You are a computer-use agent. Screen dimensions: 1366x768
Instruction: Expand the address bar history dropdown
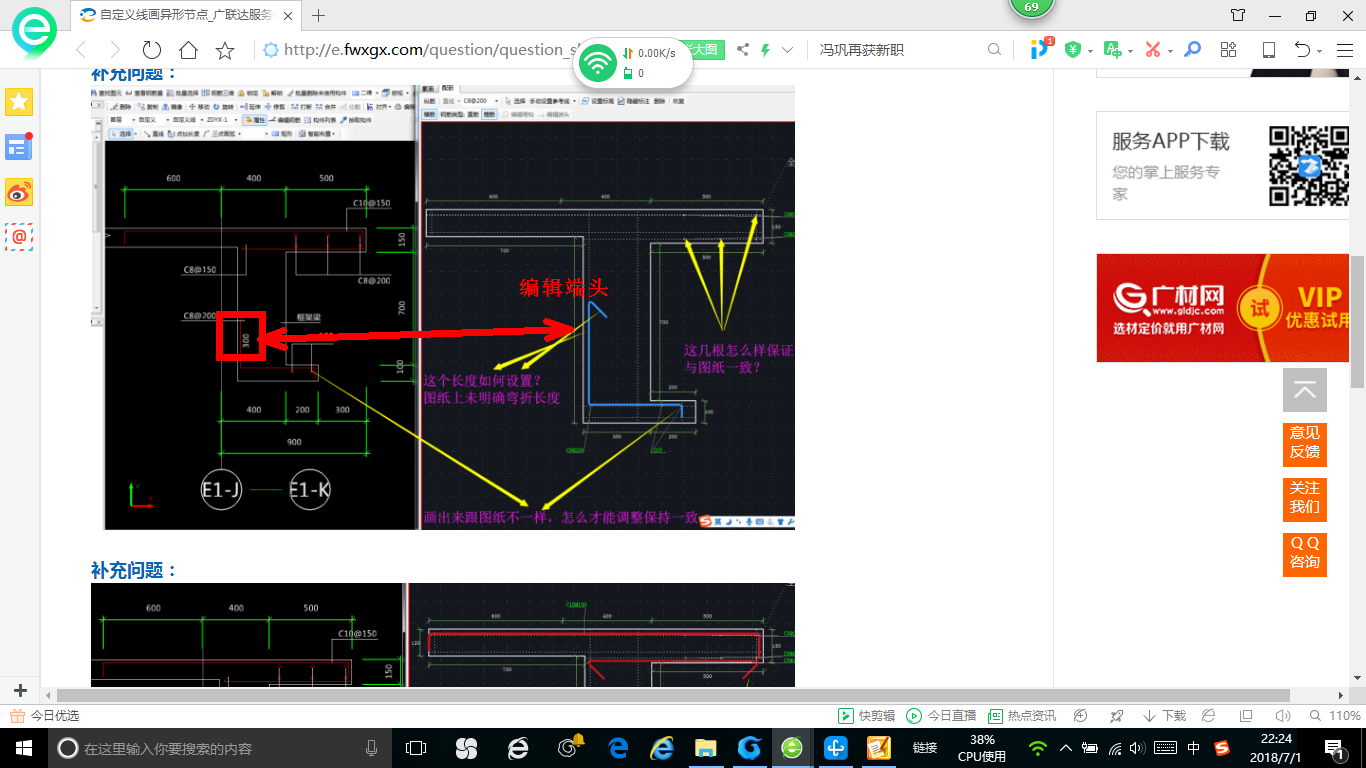tap(788, 50)
